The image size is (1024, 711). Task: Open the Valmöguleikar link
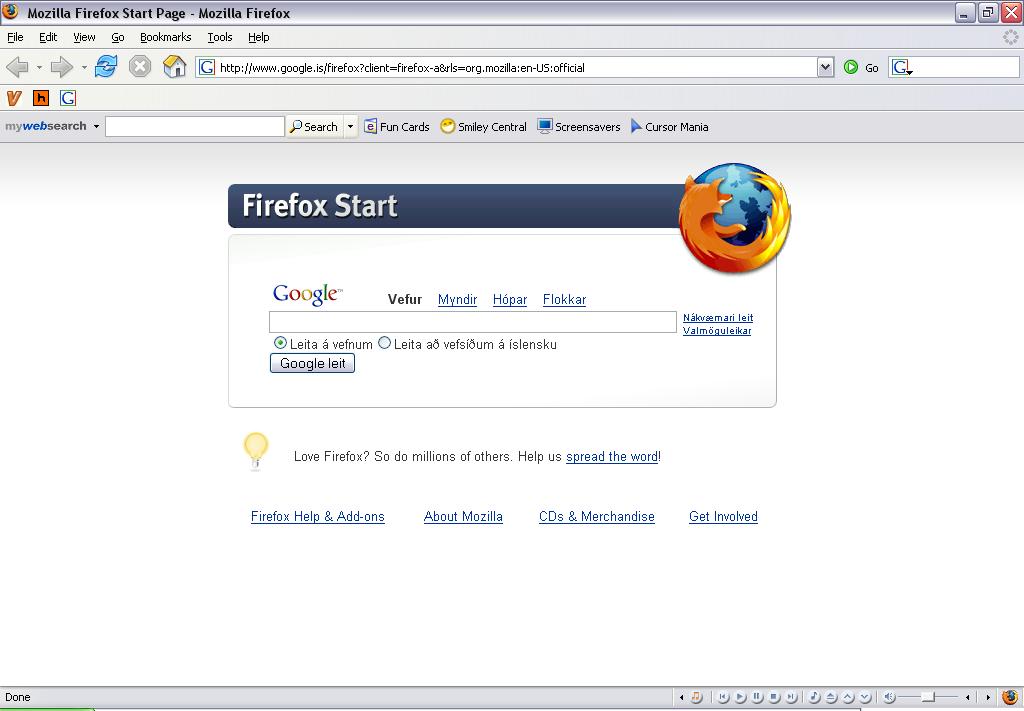tap(716, 330)
